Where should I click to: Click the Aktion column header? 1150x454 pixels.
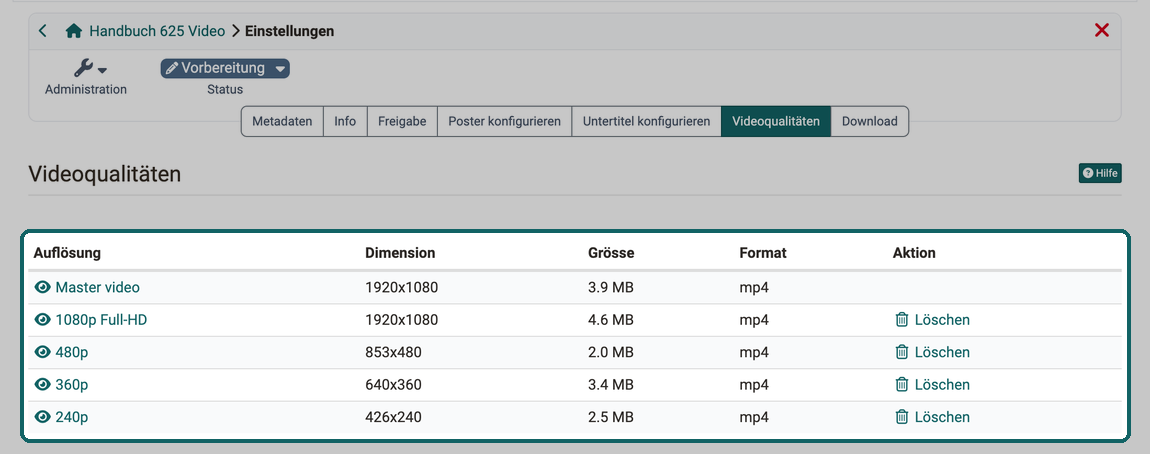point(914,253)
